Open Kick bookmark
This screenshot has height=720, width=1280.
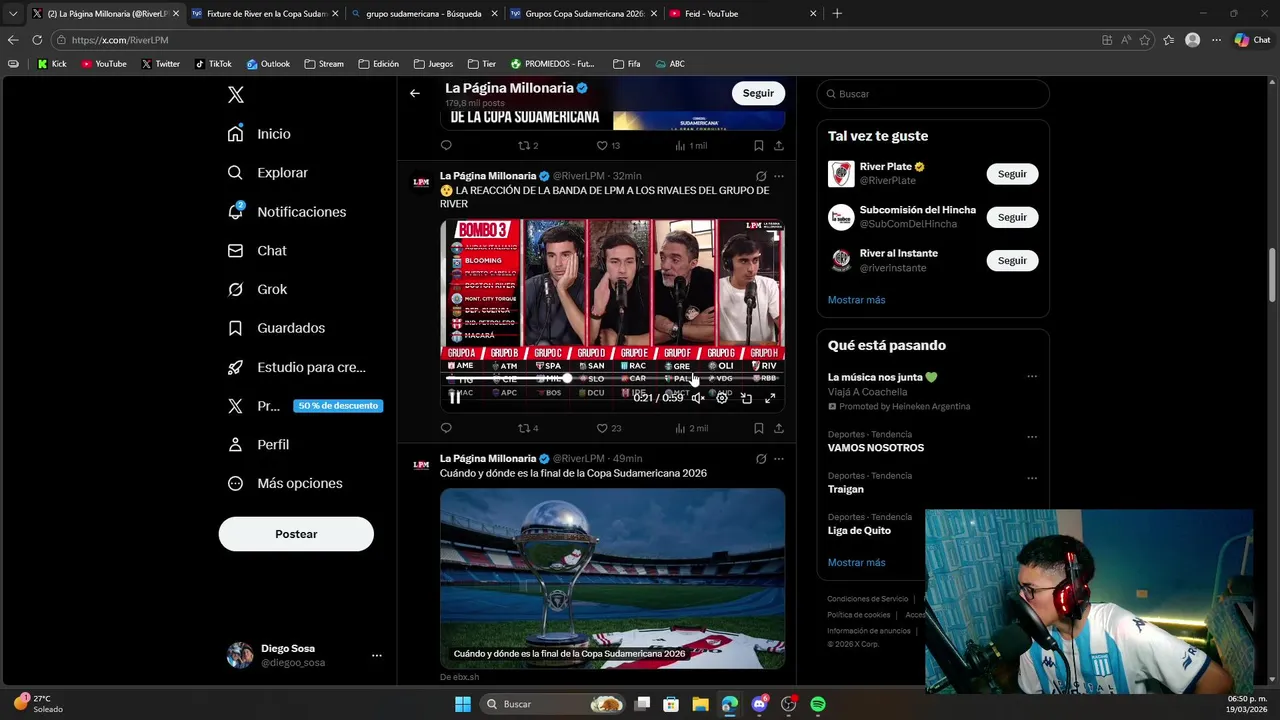[x=52, y=64]
